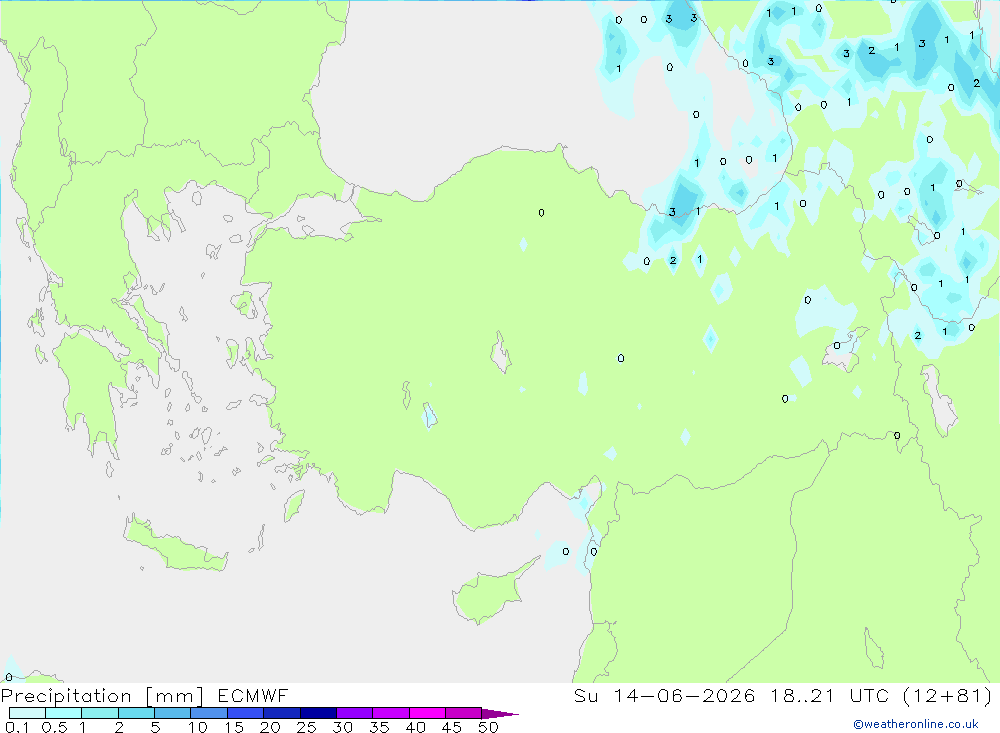Click the legend label '40'

416,727
